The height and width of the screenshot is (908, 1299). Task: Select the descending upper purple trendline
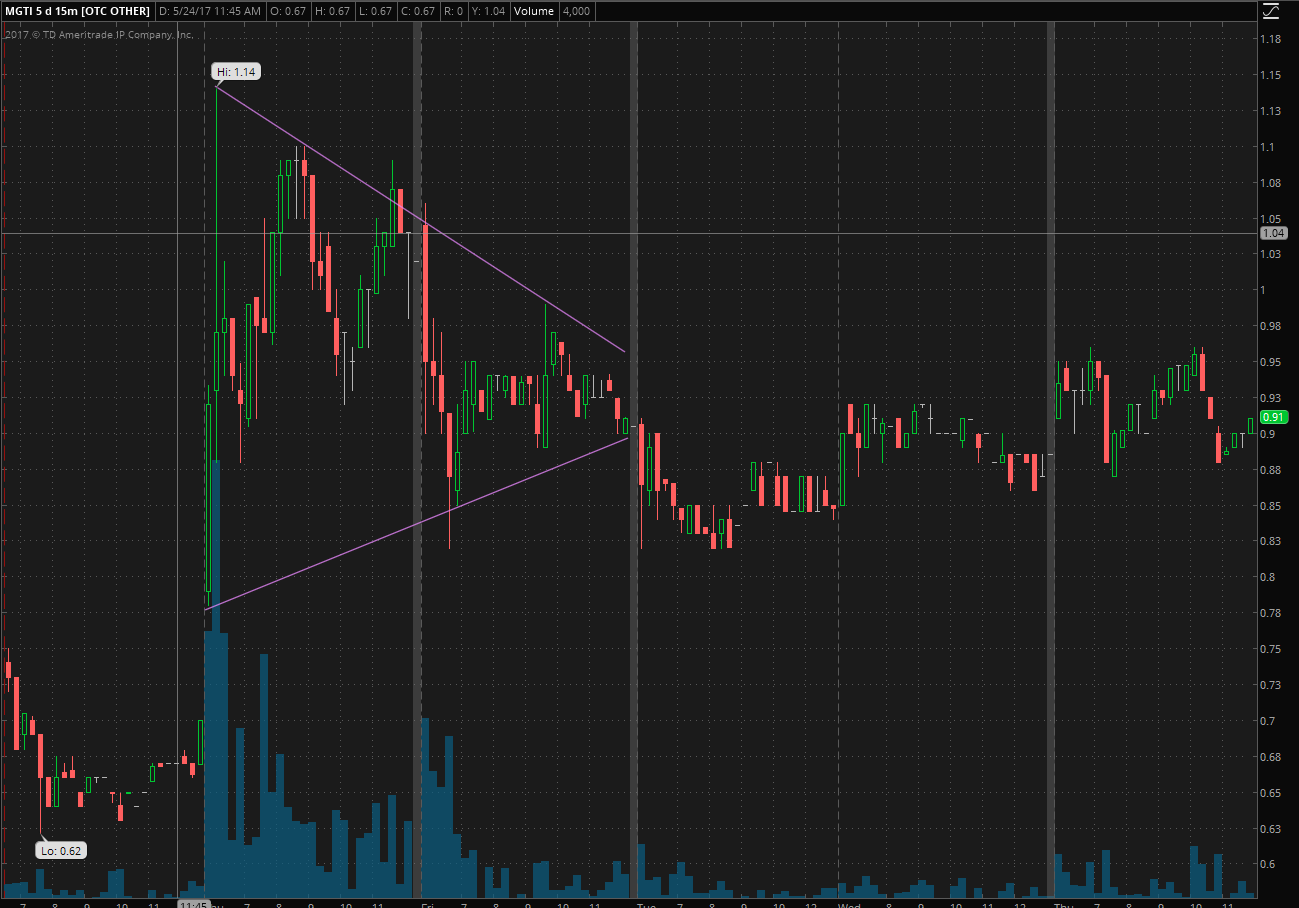pyautogui.click(x=420, y=220)
